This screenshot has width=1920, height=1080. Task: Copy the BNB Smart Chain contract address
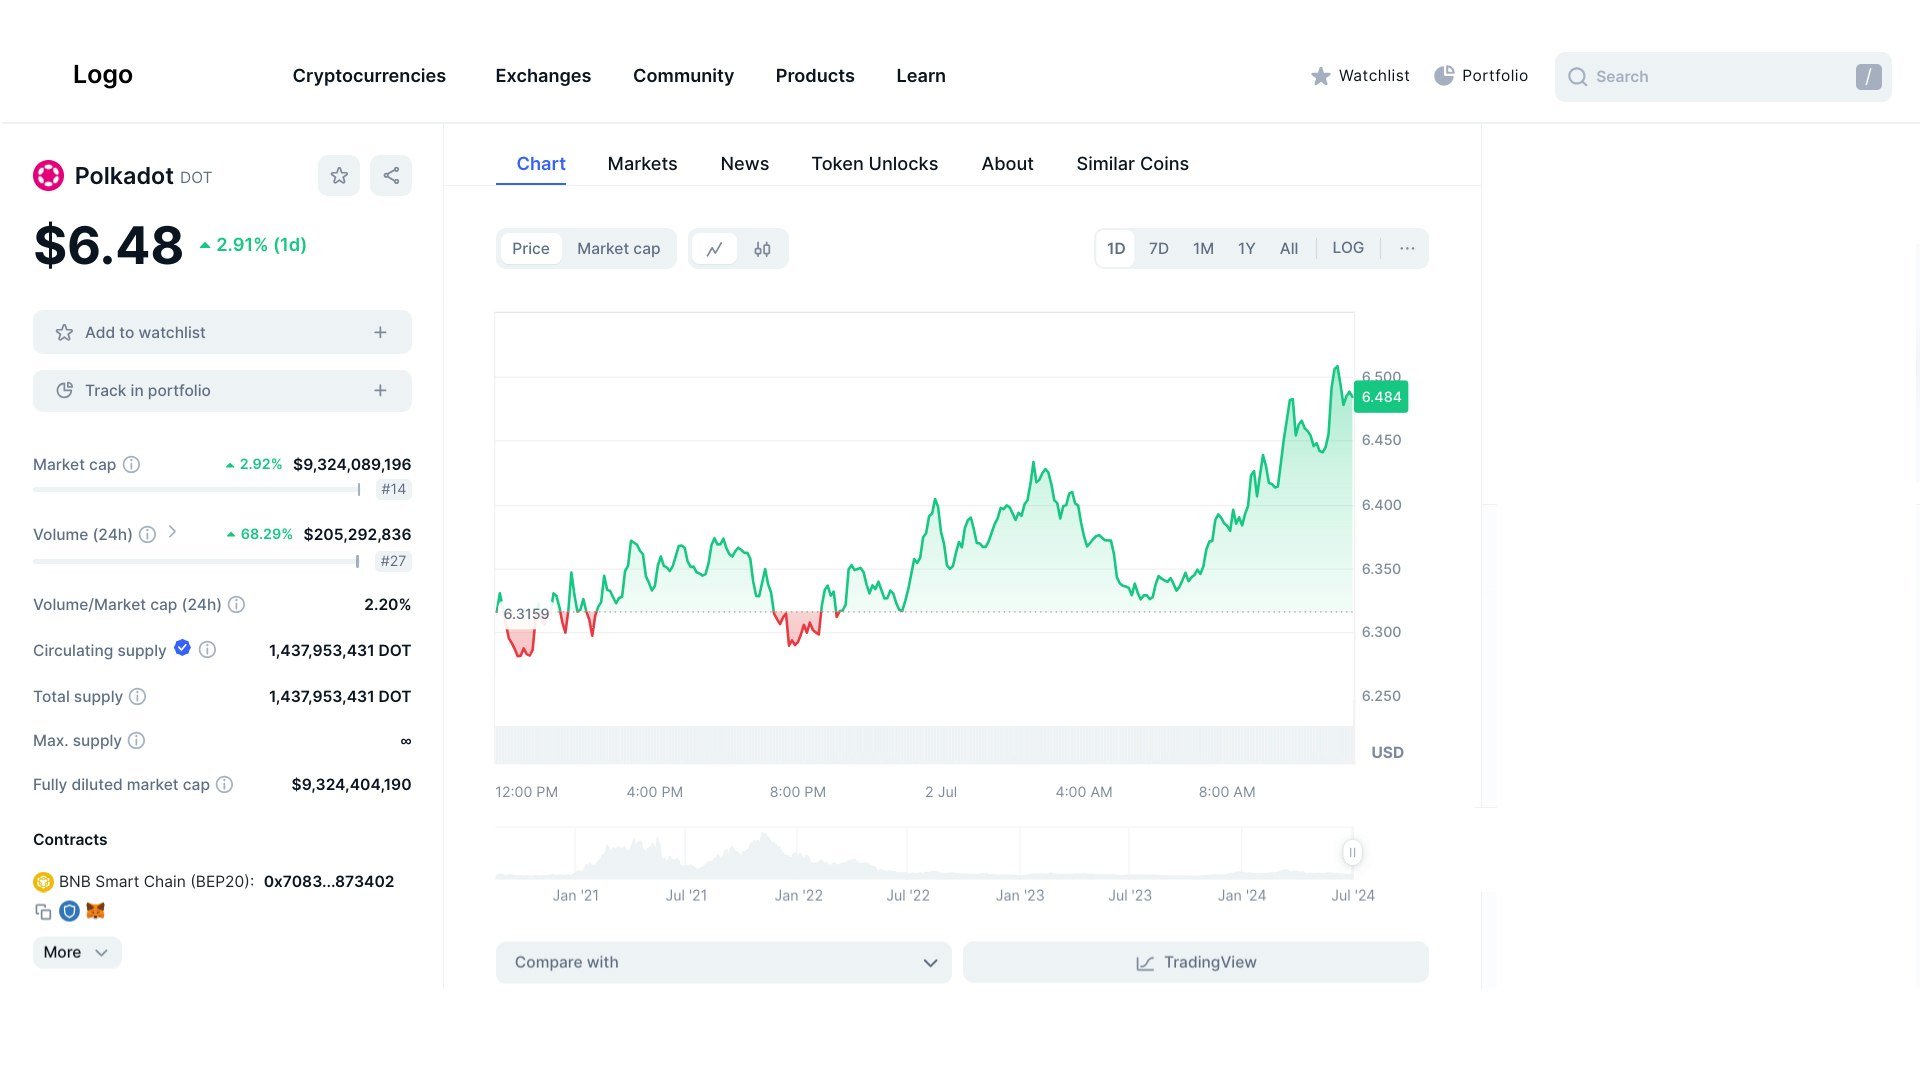42,911
